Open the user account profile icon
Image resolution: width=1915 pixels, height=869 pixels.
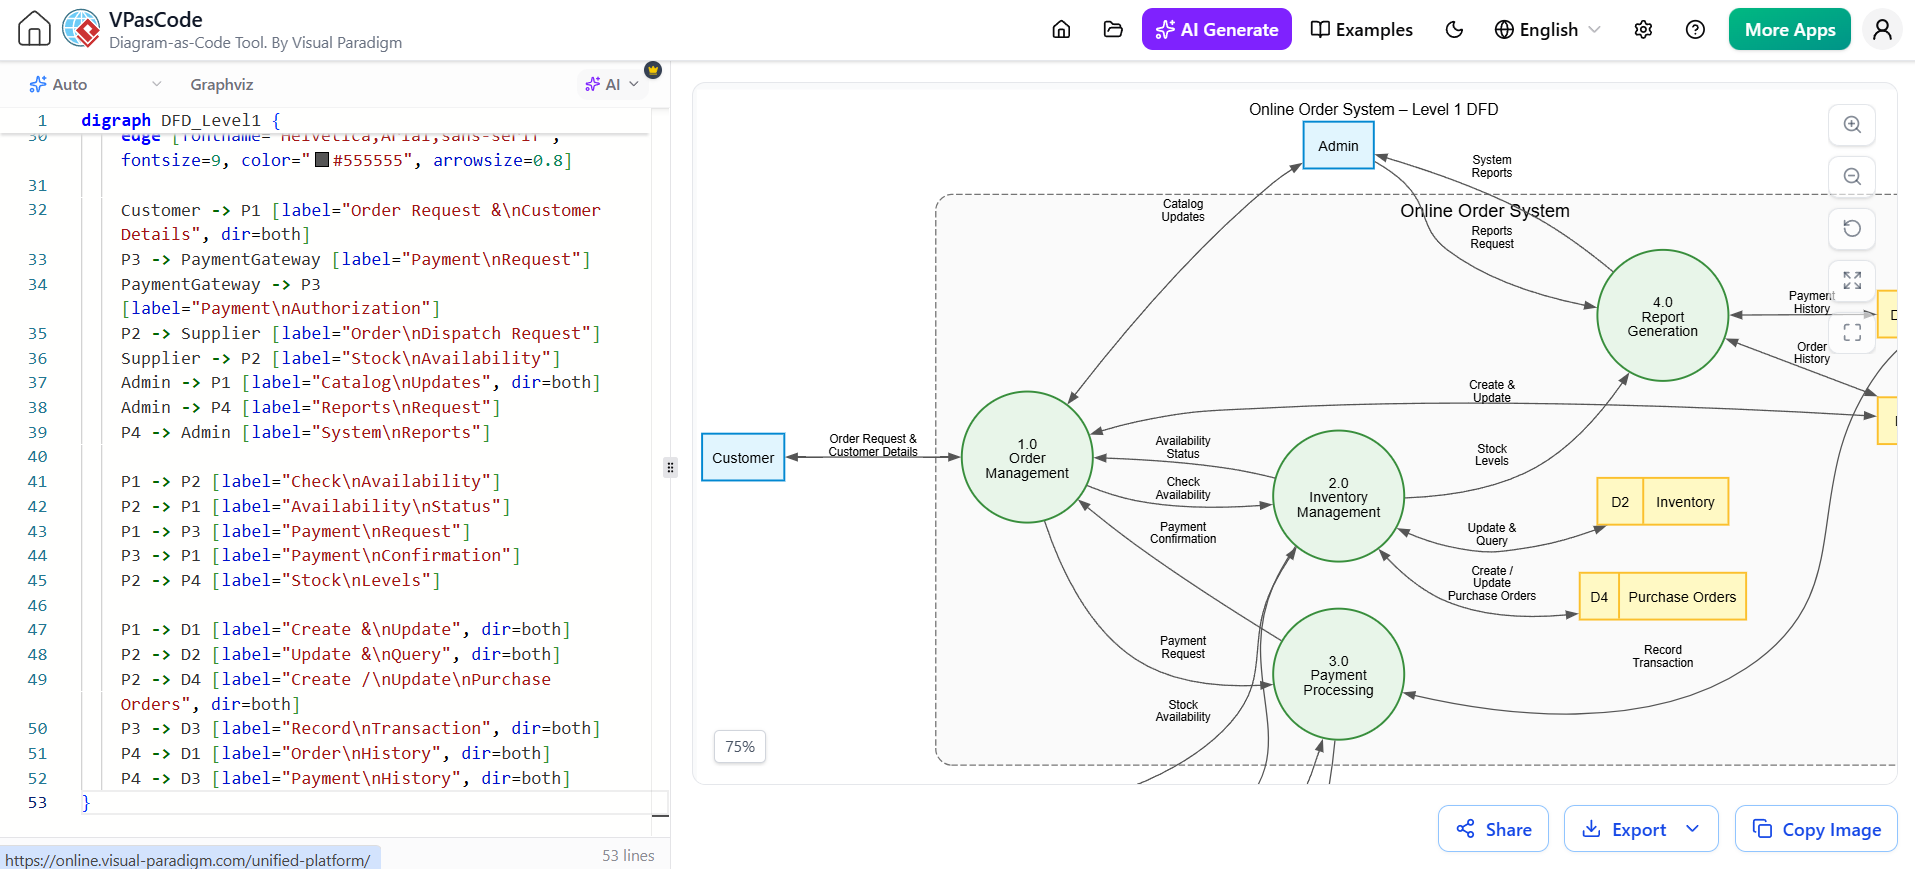click(x=1881, y=29)
